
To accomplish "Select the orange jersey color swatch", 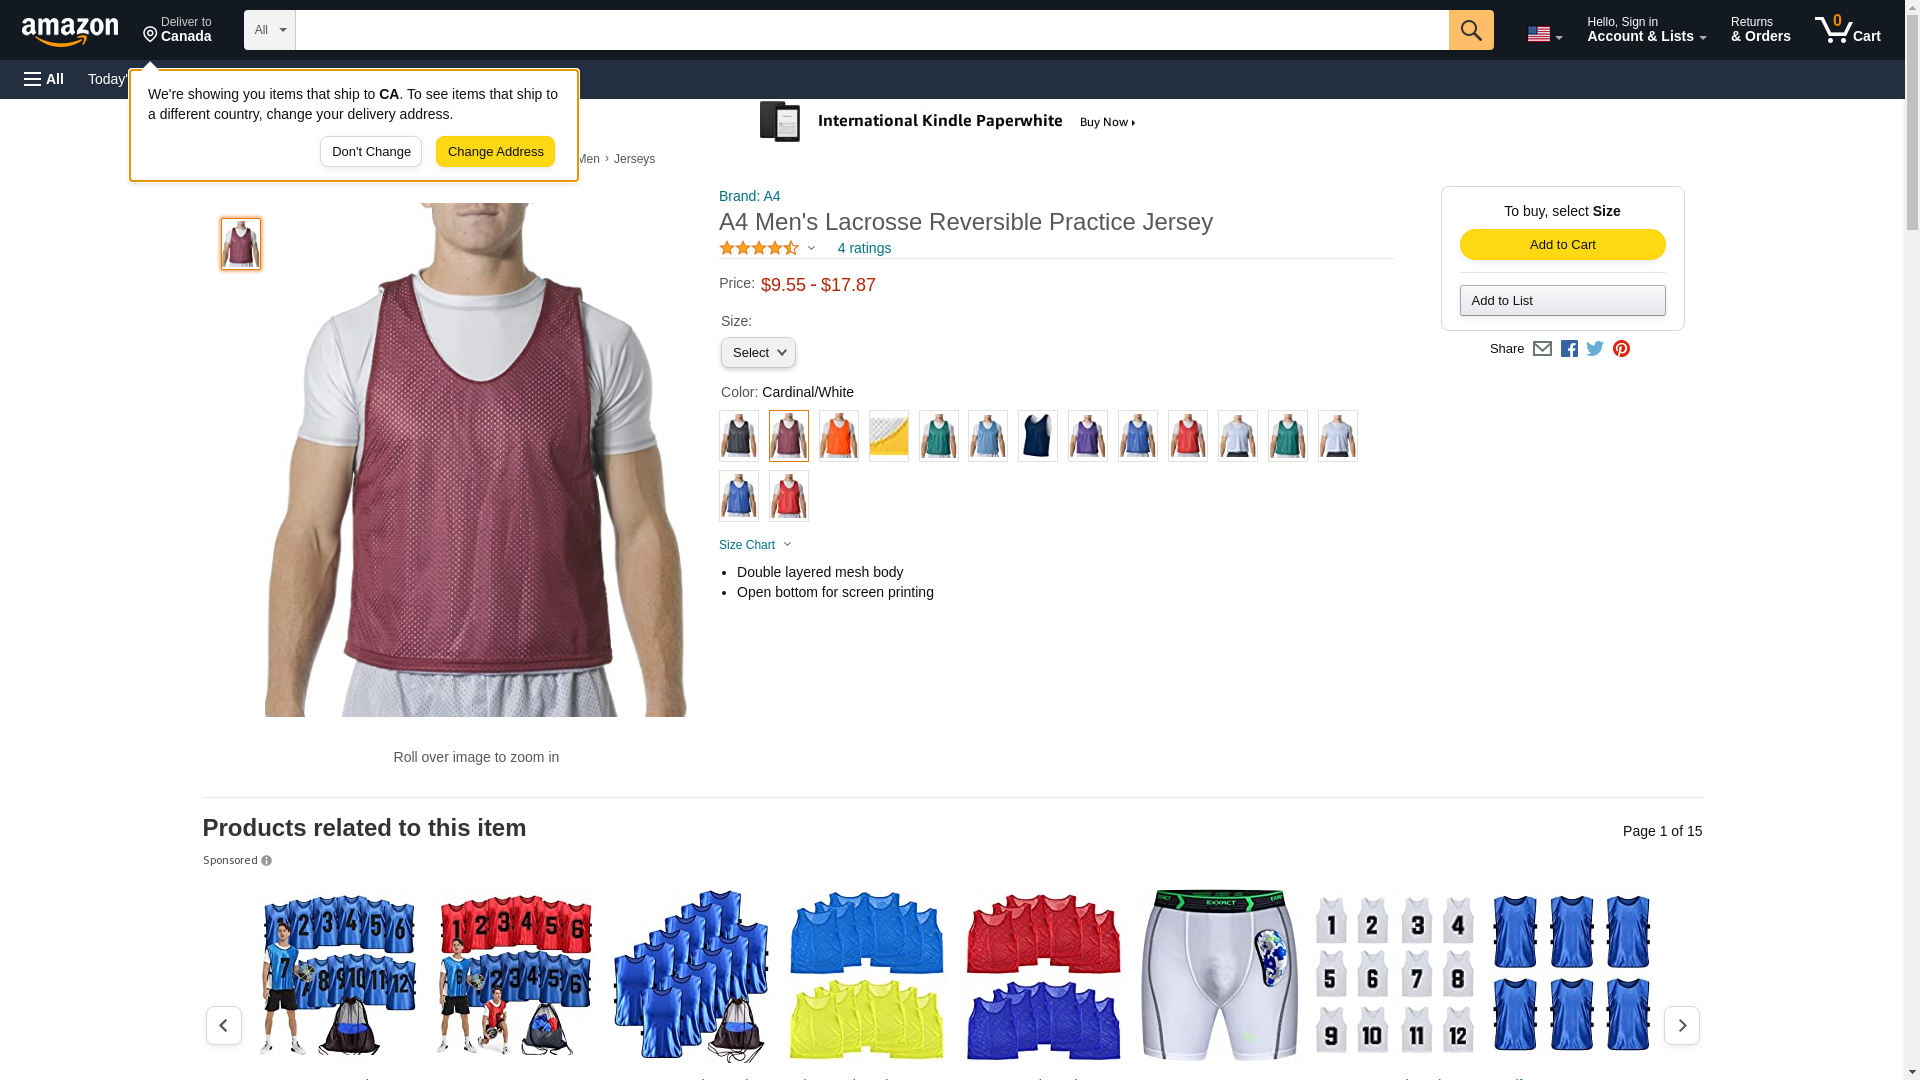I will coord(838,436).
